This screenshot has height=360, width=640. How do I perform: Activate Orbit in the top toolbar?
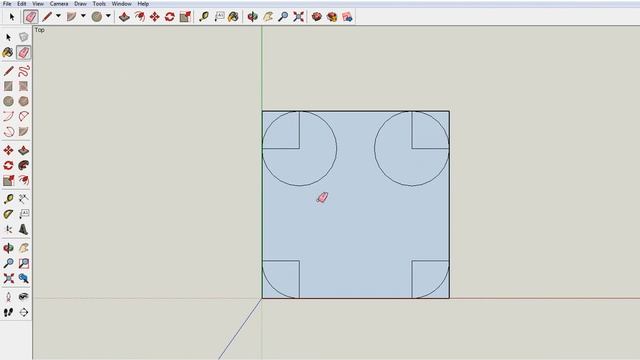[253, 17]
